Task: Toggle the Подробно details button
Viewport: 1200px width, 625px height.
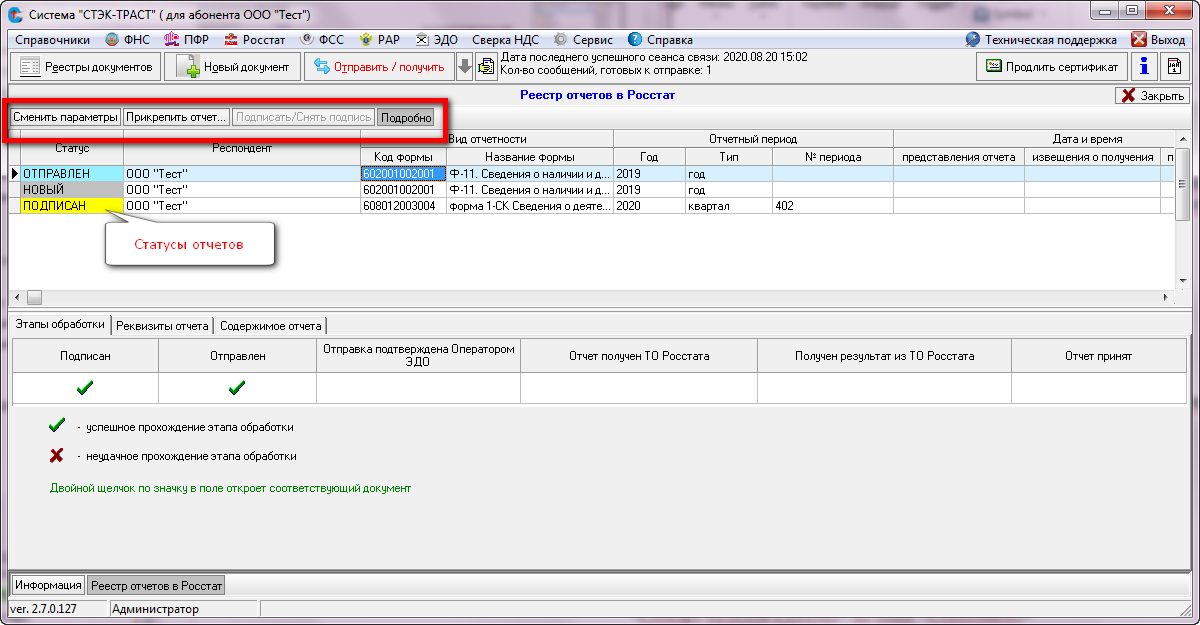Action: [x=406, y=117]
